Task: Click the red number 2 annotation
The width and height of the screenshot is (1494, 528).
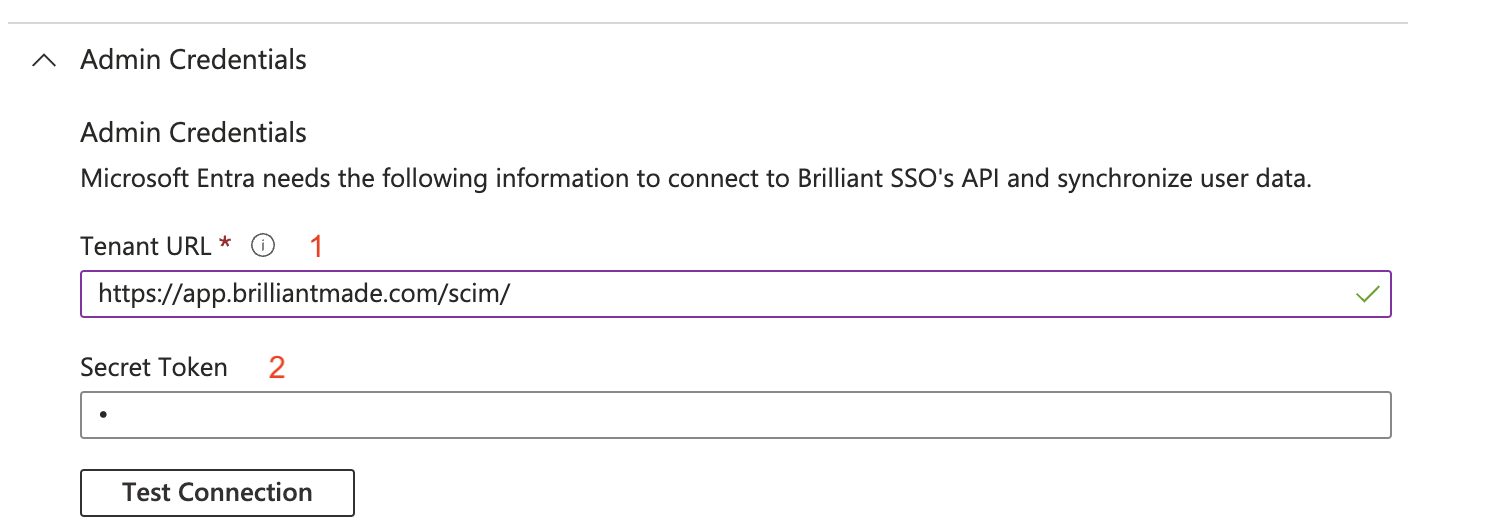Action: [277, 368]
